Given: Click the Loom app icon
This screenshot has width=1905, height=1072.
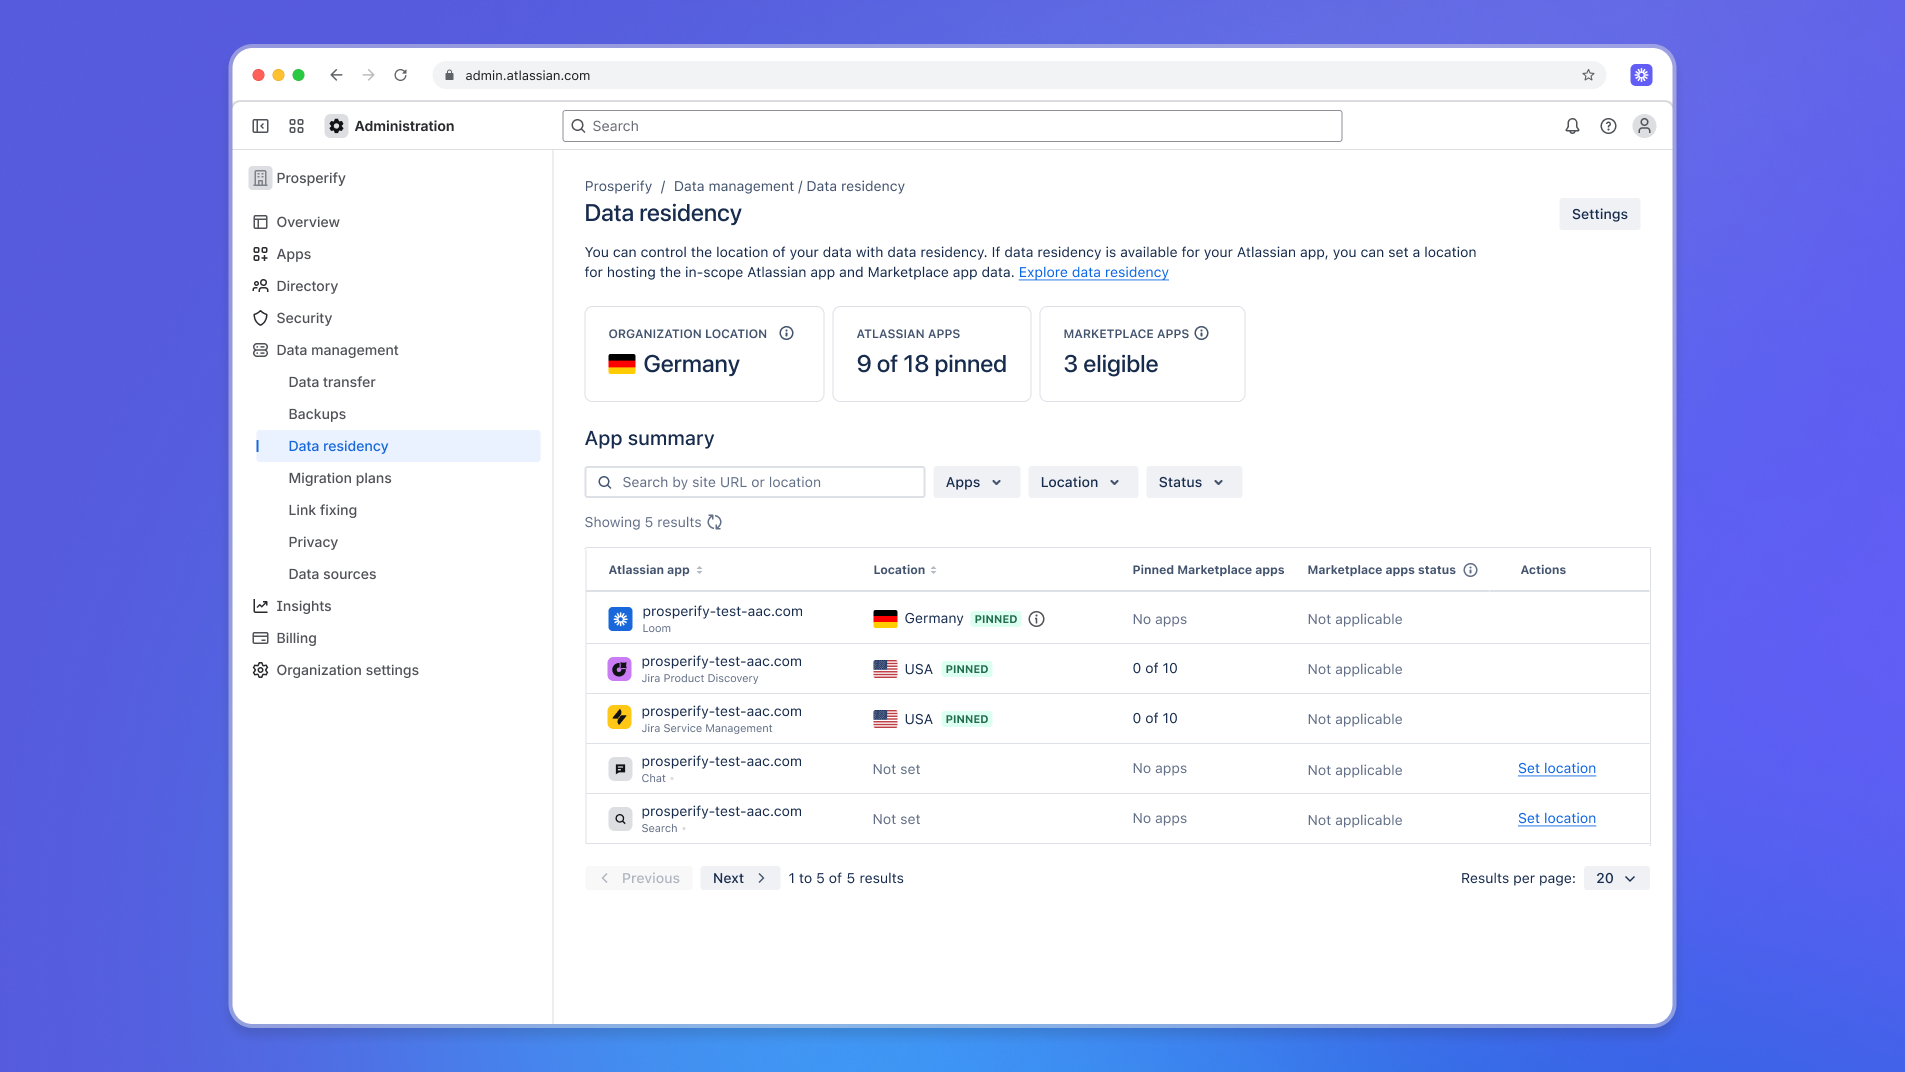Looking at the screenshot, I should [620, 619].
